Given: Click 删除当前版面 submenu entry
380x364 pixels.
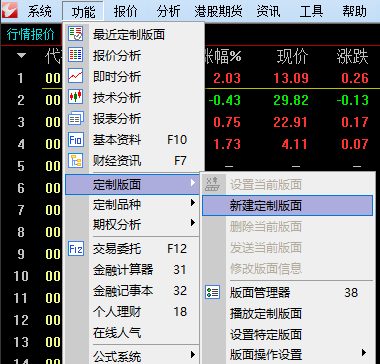Looking at the screenshot, I should [x=287, y=227].
